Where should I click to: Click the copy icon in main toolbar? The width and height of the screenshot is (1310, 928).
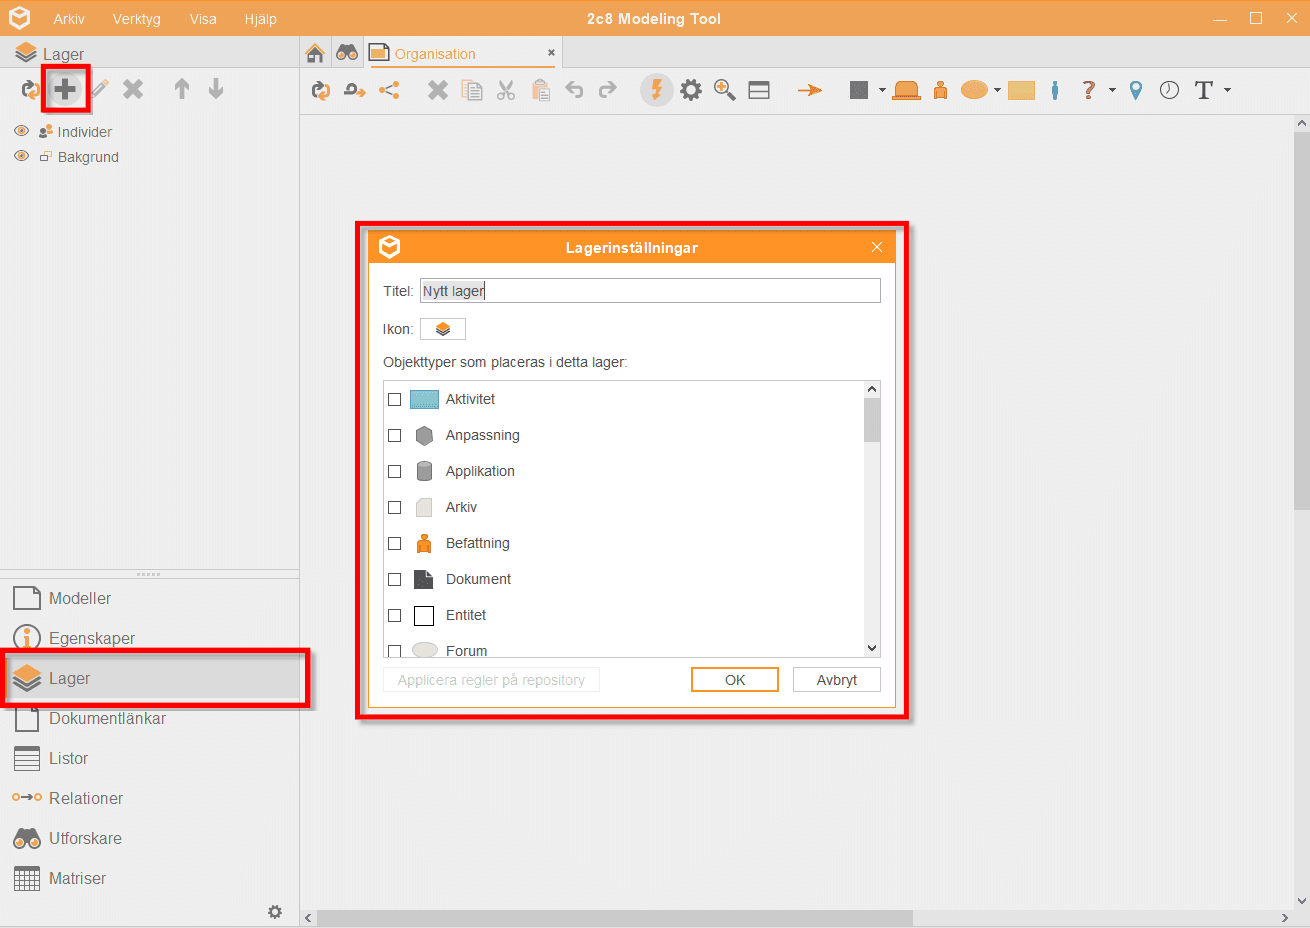[x=472, y=91]
